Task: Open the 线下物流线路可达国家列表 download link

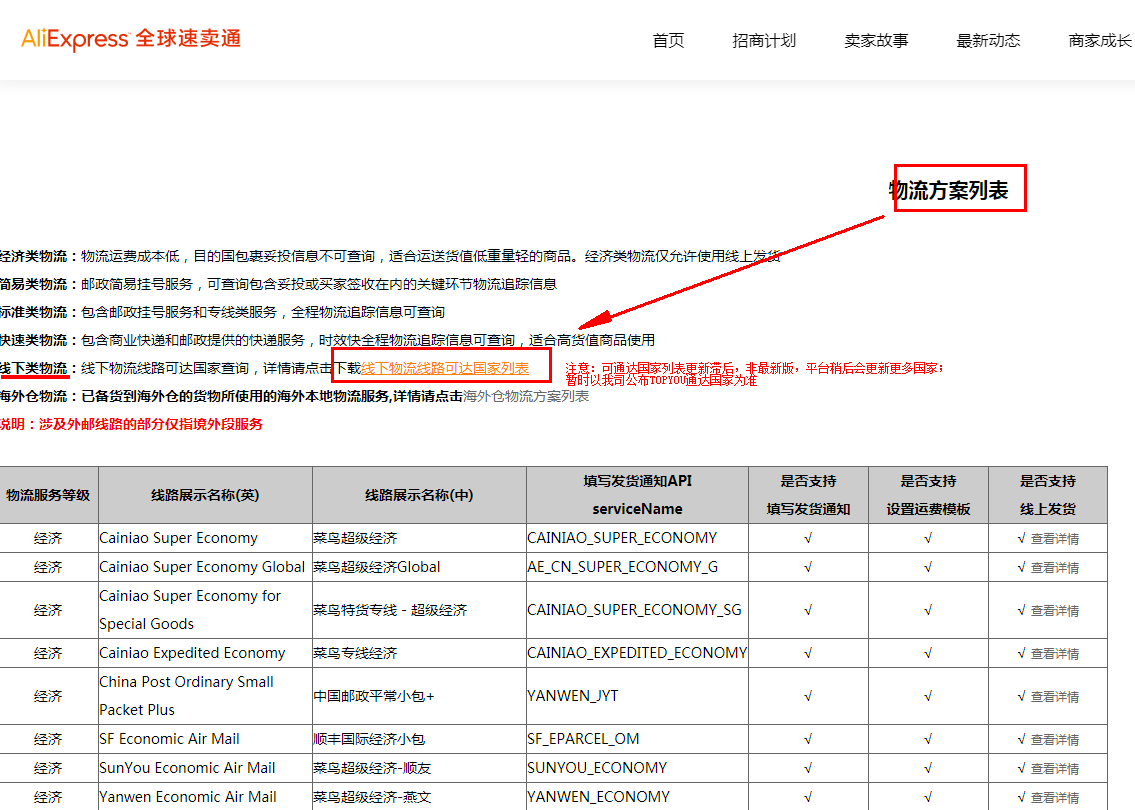Action: 444,368
